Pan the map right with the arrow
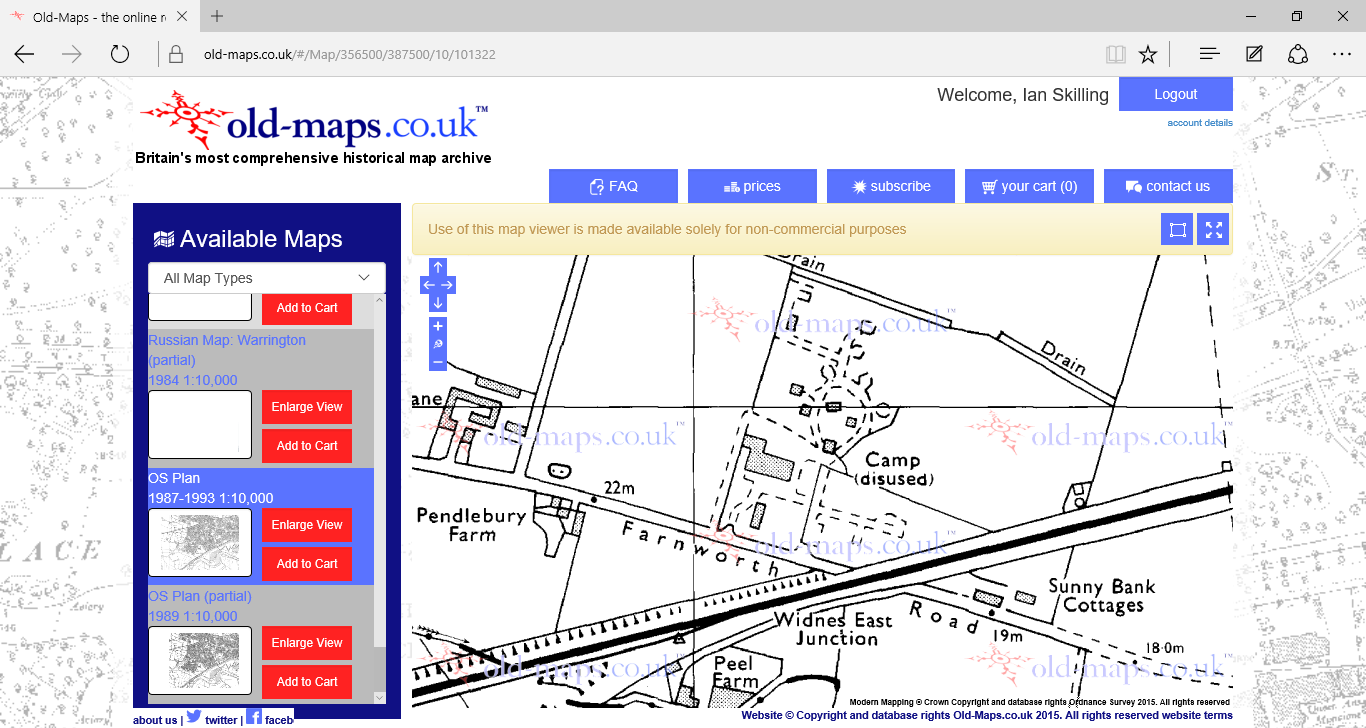This screenshot has width=1366, height=728. [x=448, y=285]
